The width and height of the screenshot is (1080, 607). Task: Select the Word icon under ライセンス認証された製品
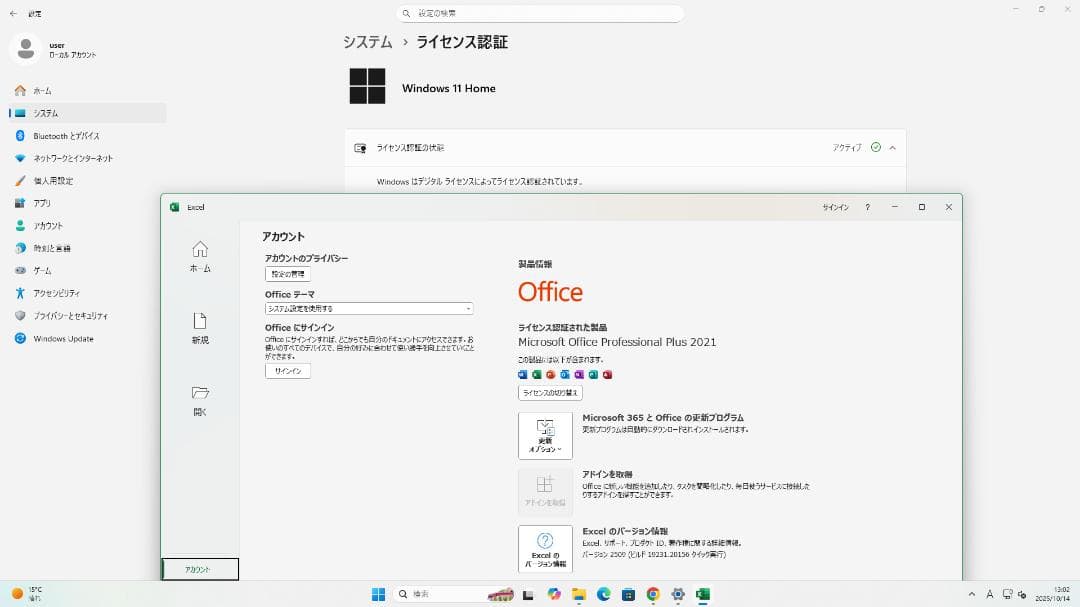coord(522,374)
